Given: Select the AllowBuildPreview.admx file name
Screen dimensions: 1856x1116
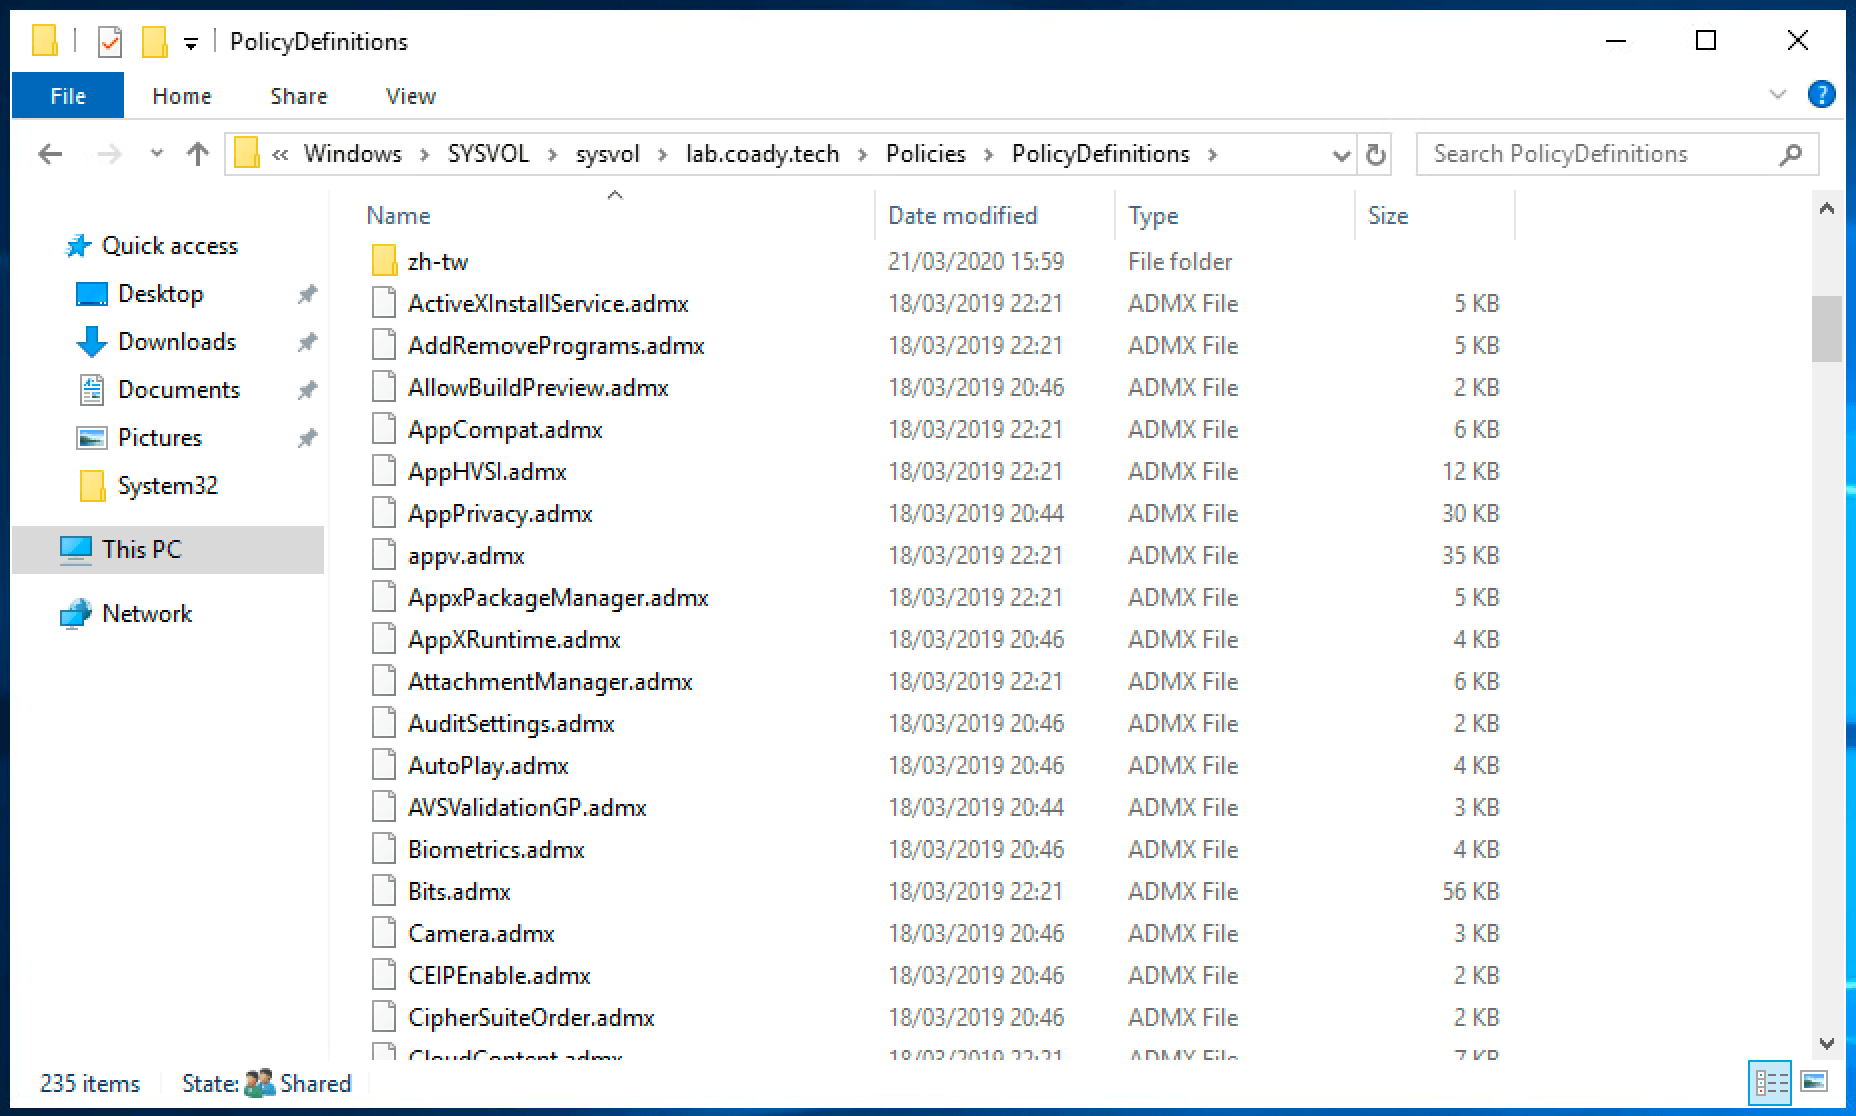Looking at the screenshot, I should pyautogui.click(x=538, y=388).
